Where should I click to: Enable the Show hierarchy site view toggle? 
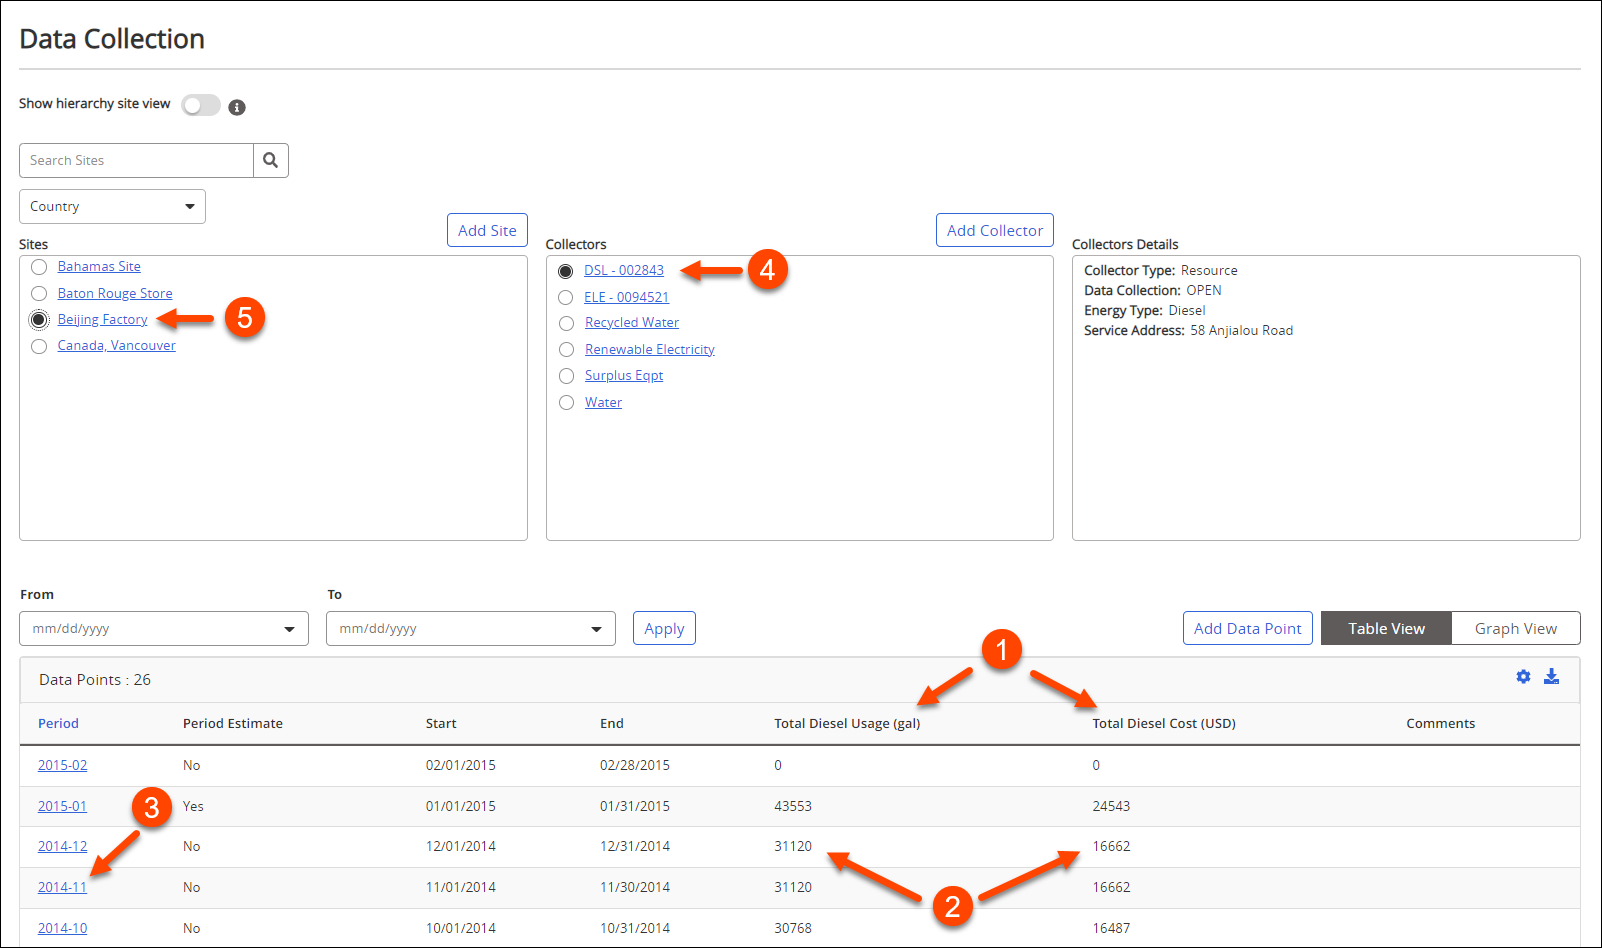pos(200,104)
